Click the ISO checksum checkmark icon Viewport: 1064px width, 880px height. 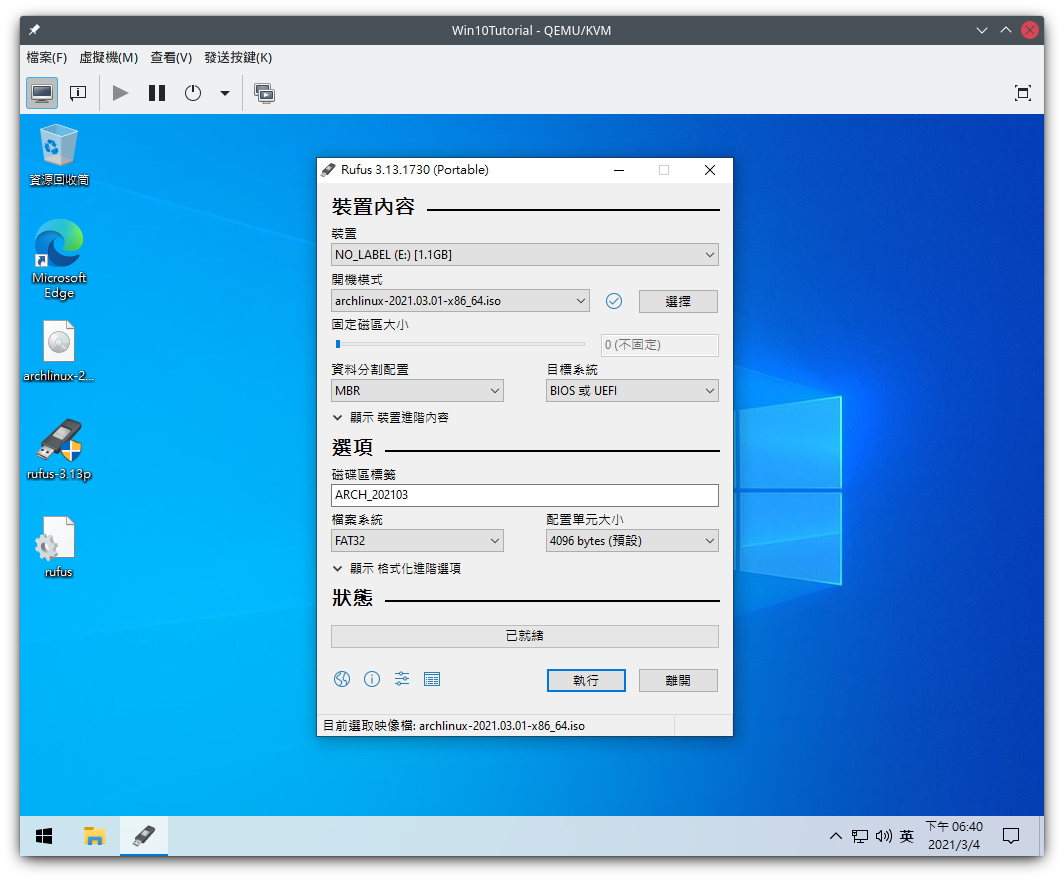tap(613, 301)
